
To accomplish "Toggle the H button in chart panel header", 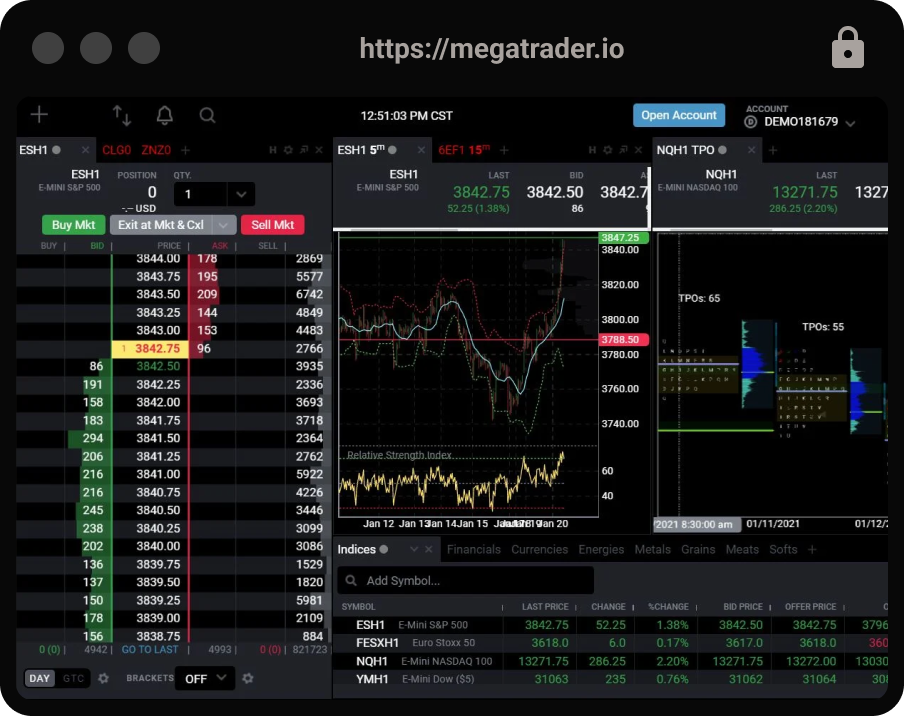I will pos(592,150).
